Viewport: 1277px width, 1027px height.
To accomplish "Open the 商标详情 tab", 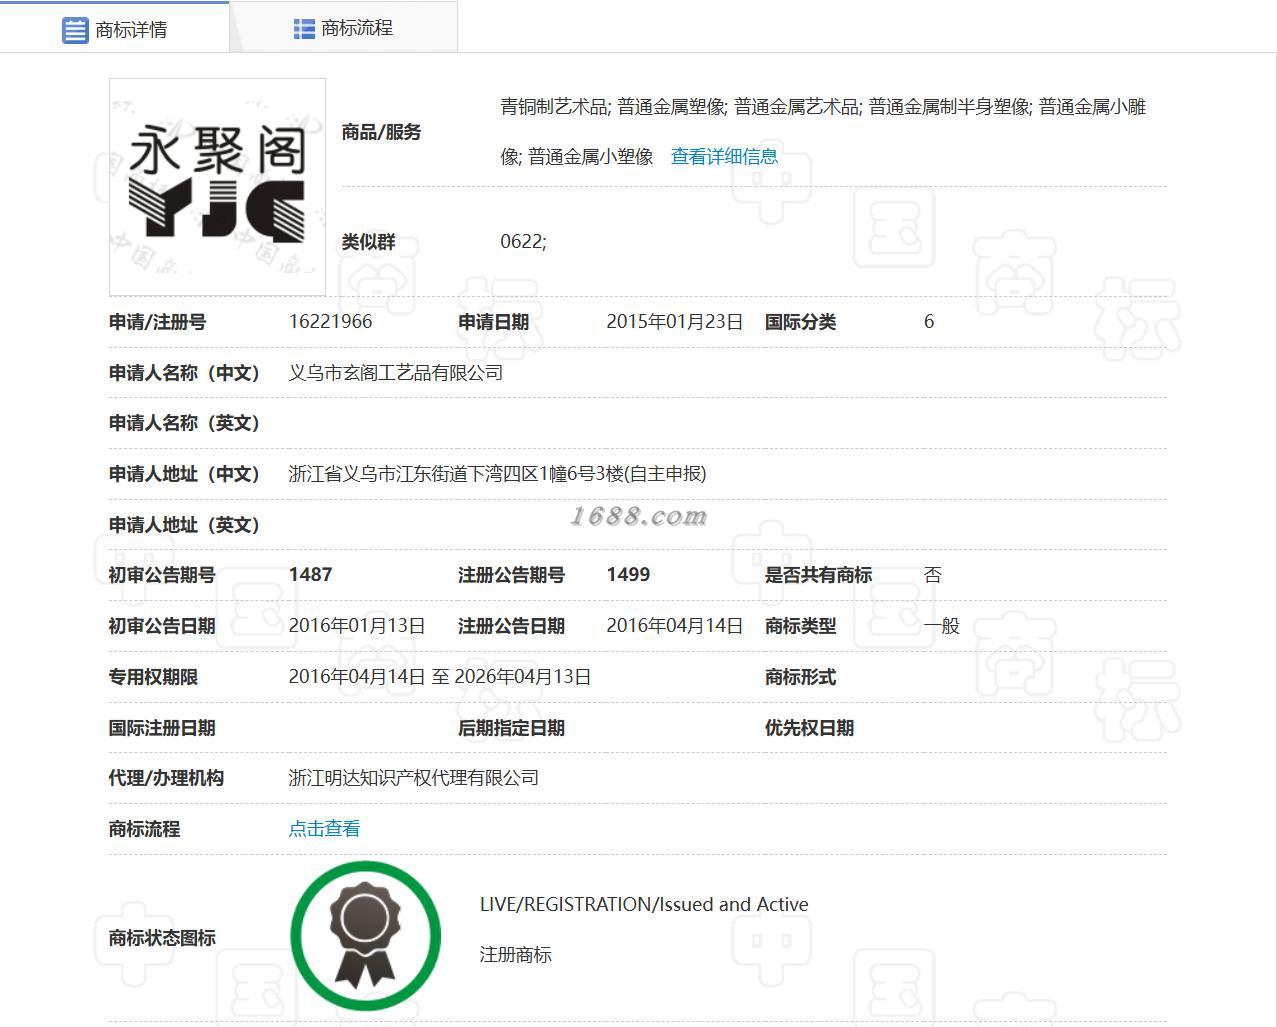I will 114,29.
